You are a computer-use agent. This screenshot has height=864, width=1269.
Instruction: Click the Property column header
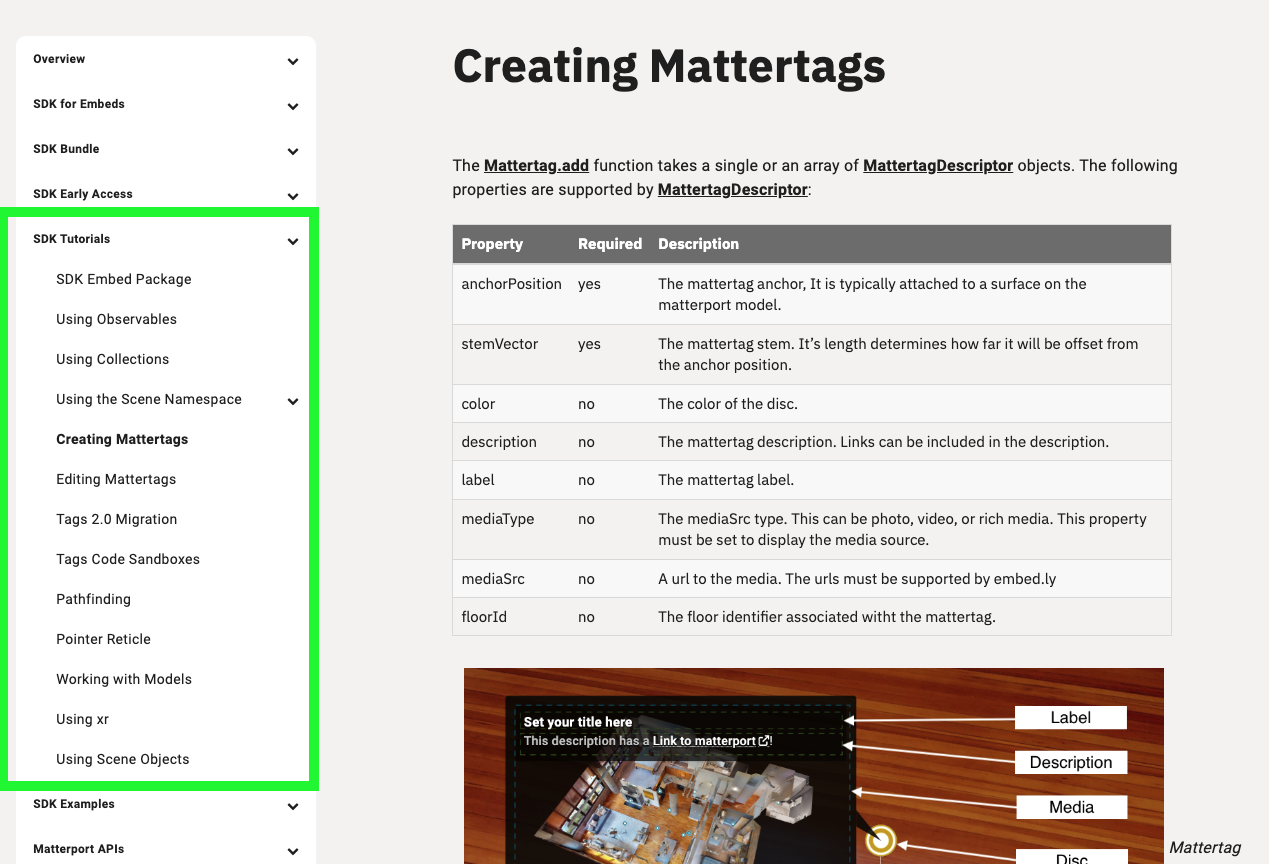(492, 244)
